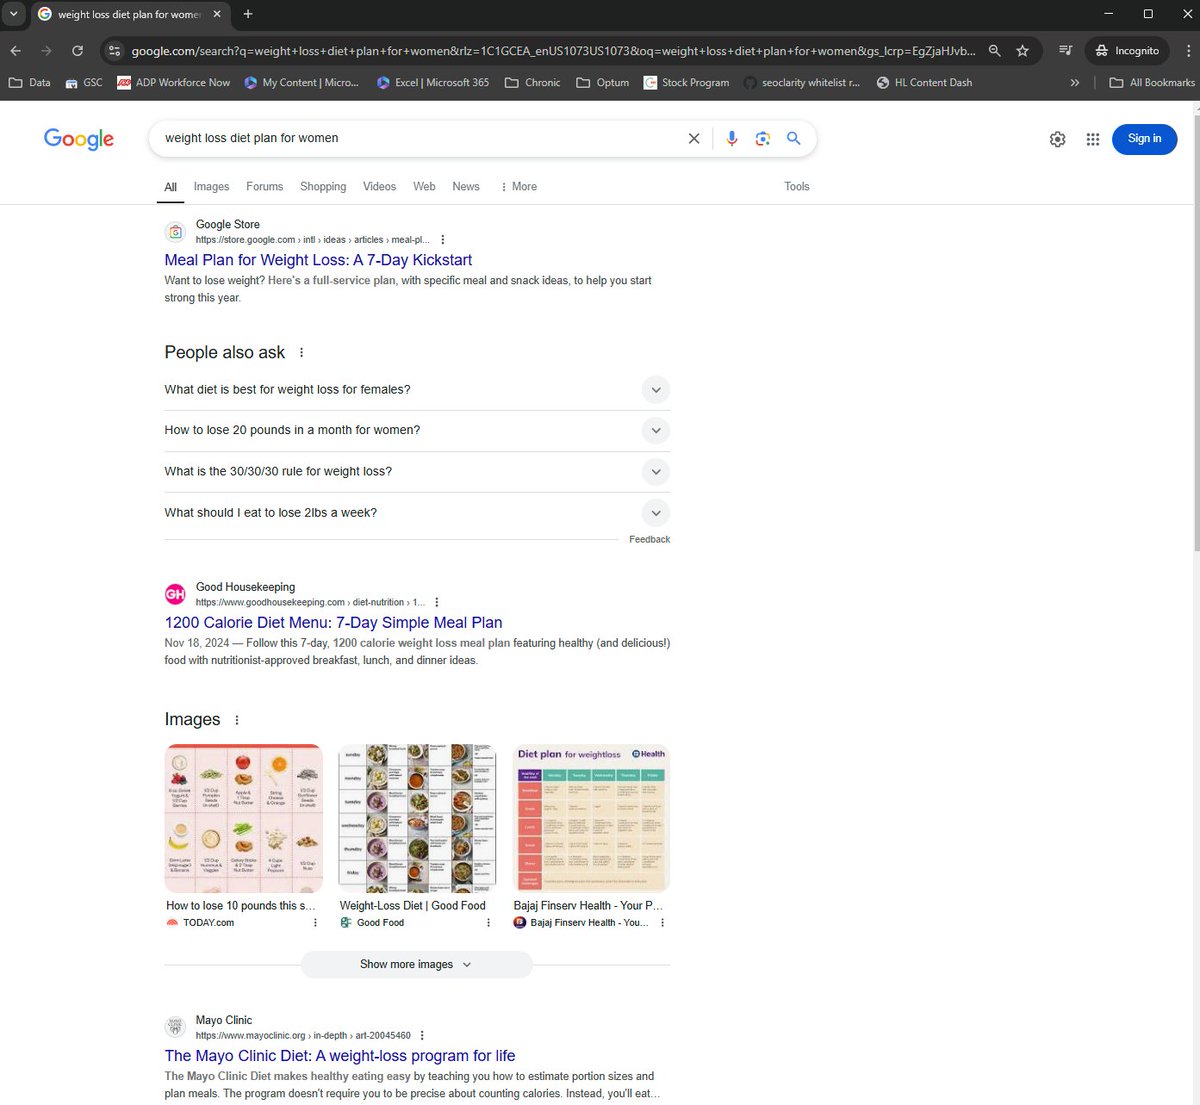Viewport: 1200px width, 1105px height.
Task: Expand 'How to lose 20 pounds in a month'
Action: tap(417, 430)
